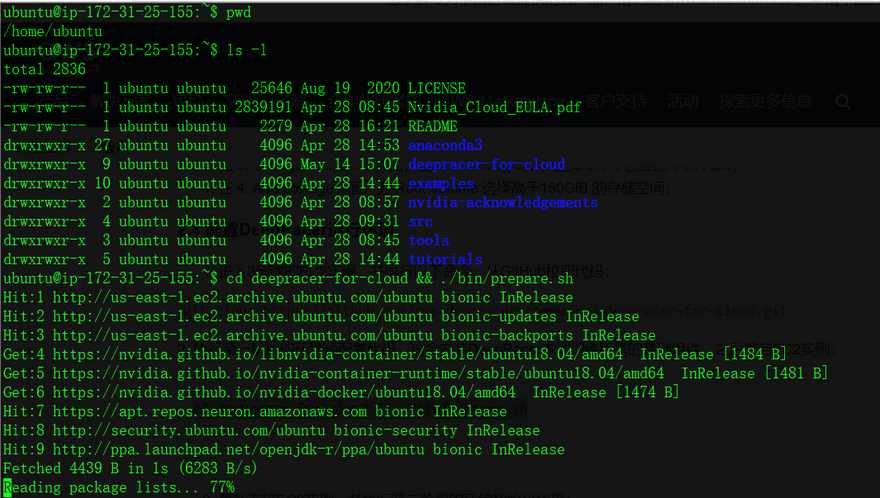
Task: Click the apt.repos.neuron.amazonaws.com URL
Action: (x=211, y=412)
